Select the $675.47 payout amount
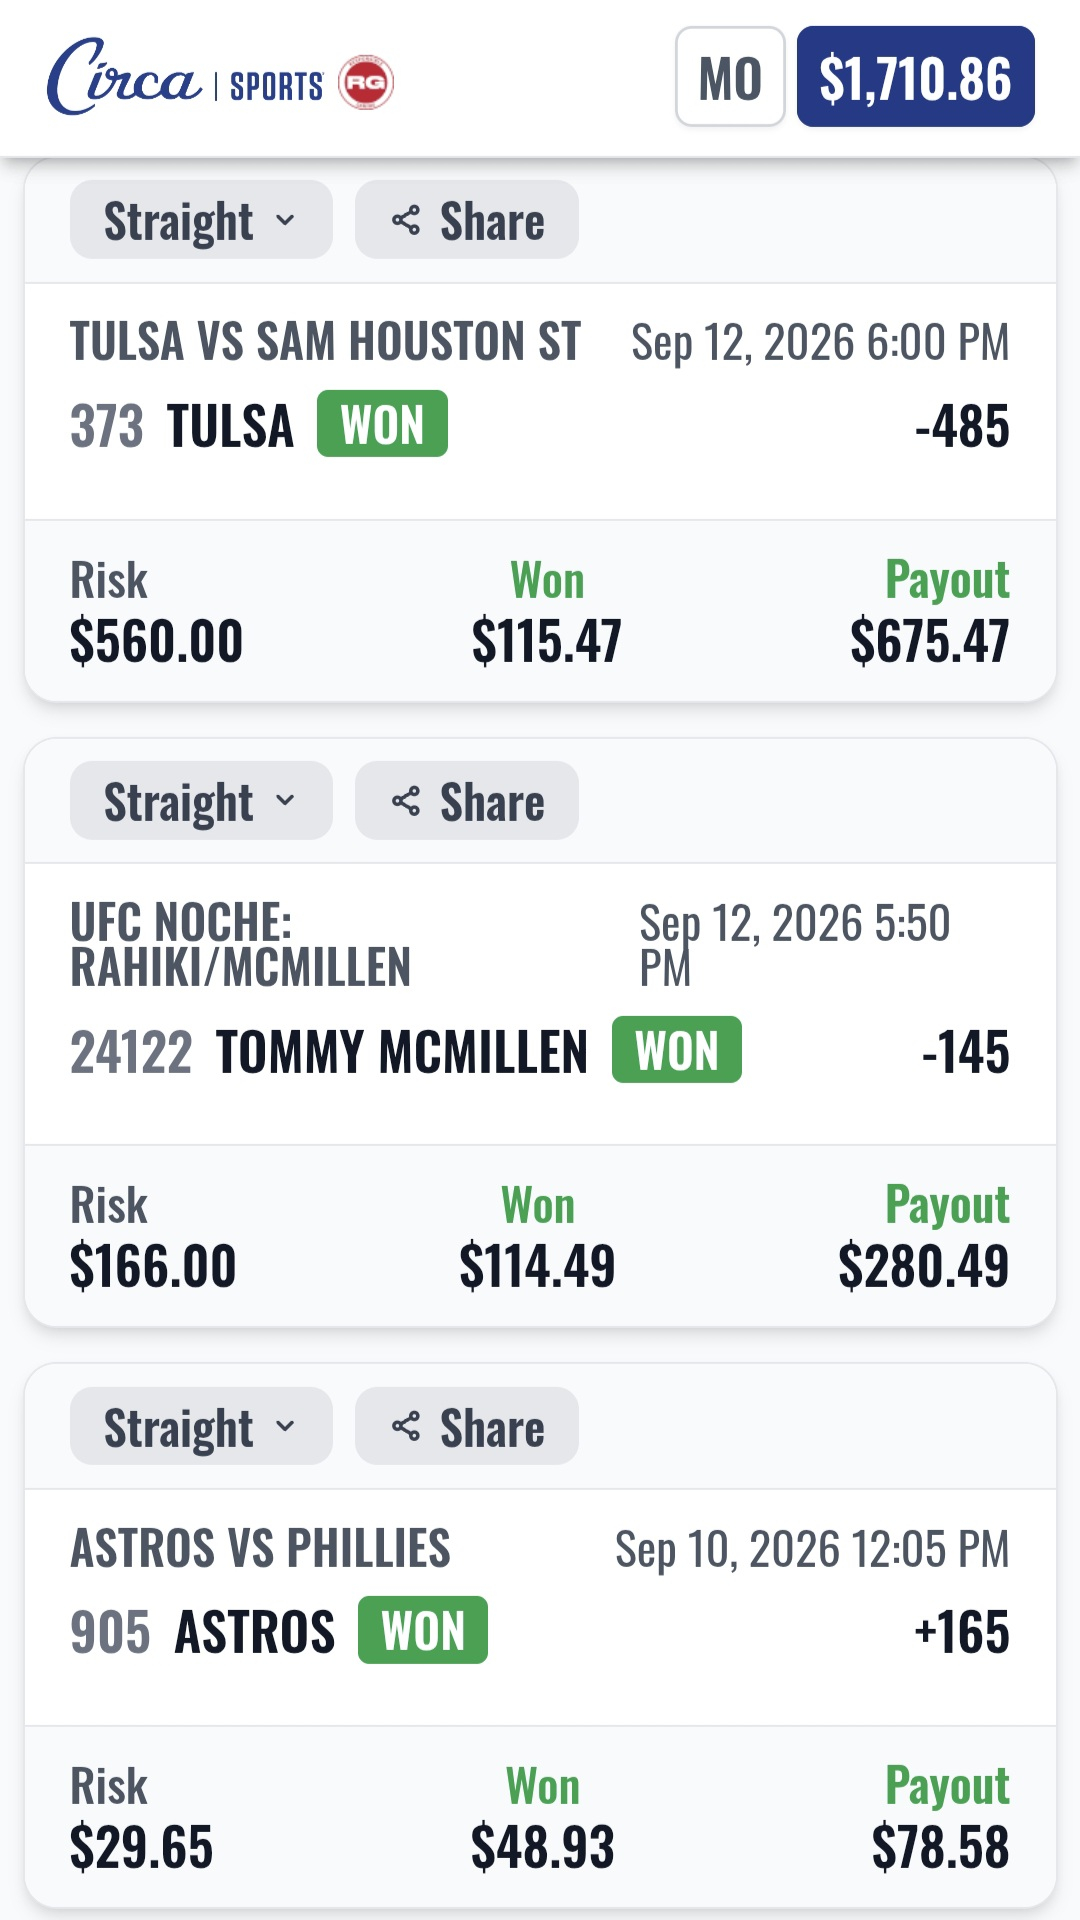1080x1920 pixels. pos(929,642)
